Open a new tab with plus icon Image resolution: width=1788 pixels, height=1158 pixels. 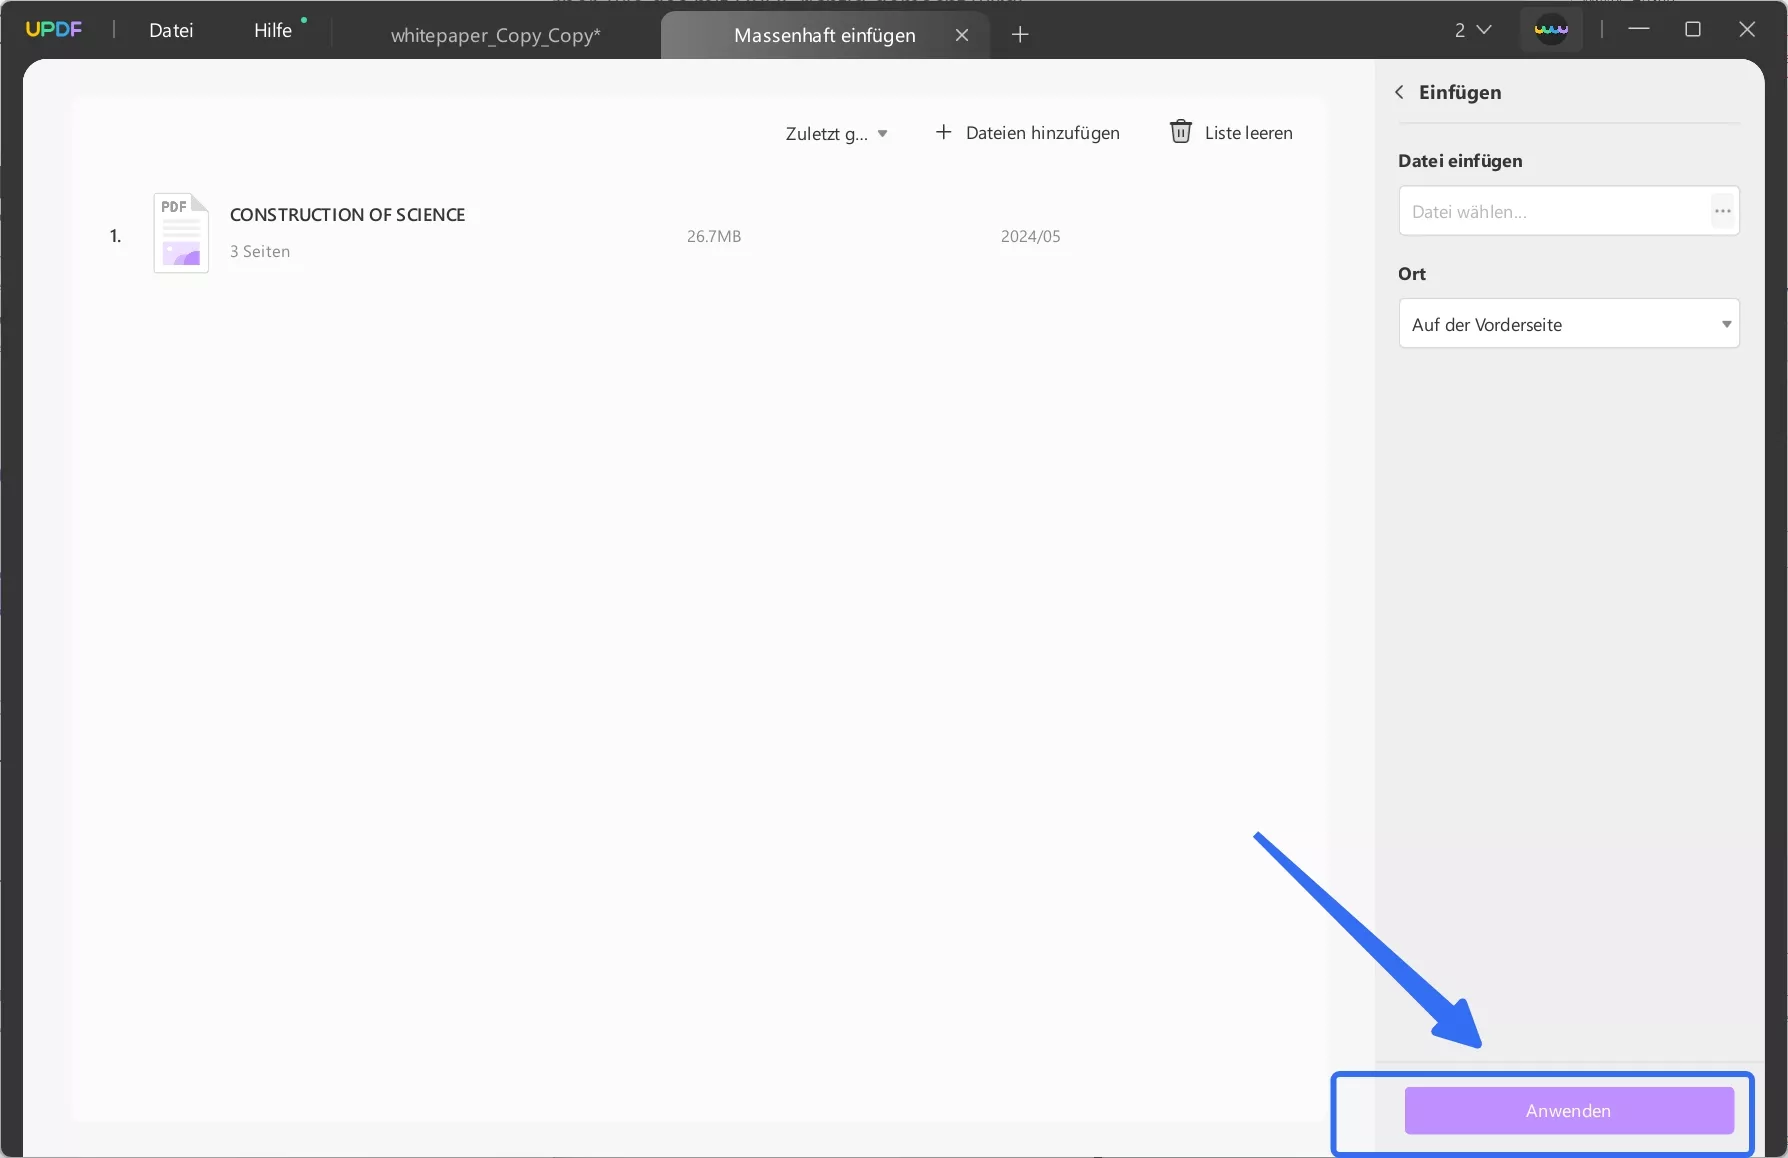1020,35
